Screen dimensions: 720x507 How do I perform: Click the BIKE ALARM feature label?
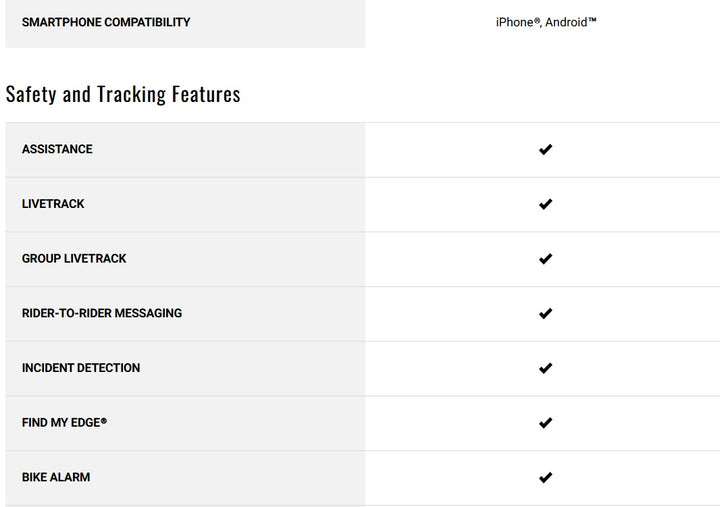pos(56,477)
